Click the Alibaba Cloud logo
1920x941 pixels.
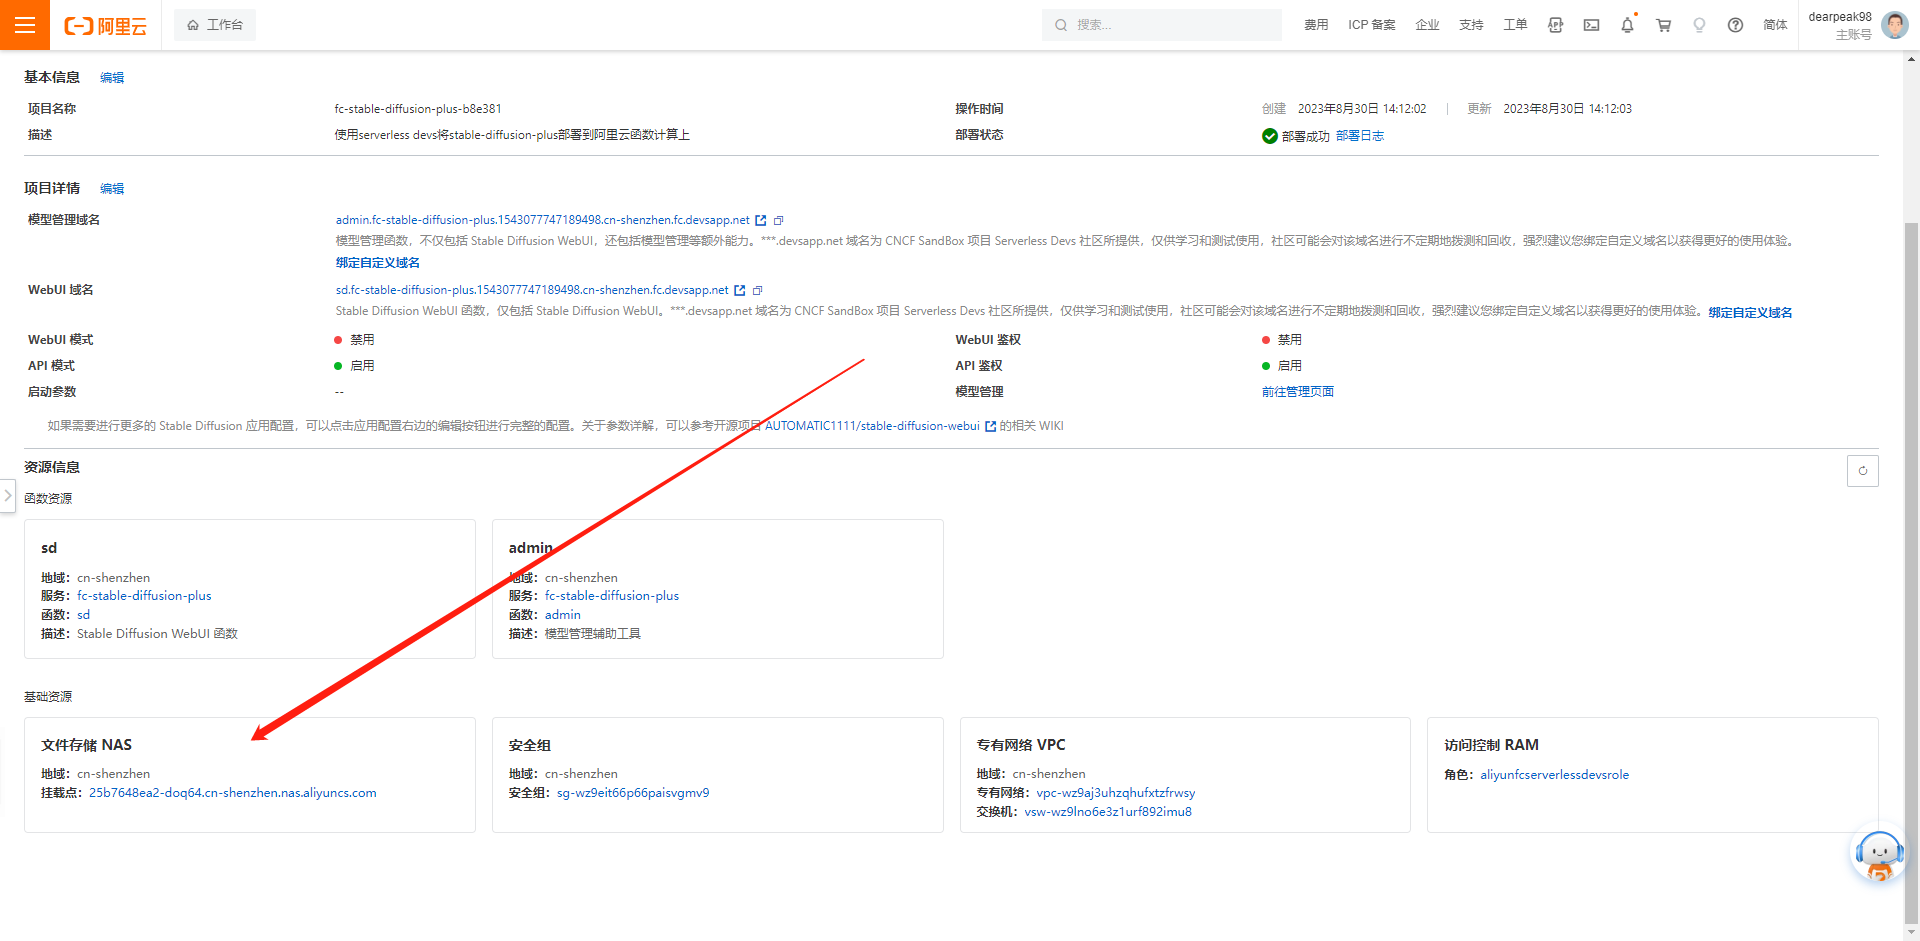(x=105, y=26)
